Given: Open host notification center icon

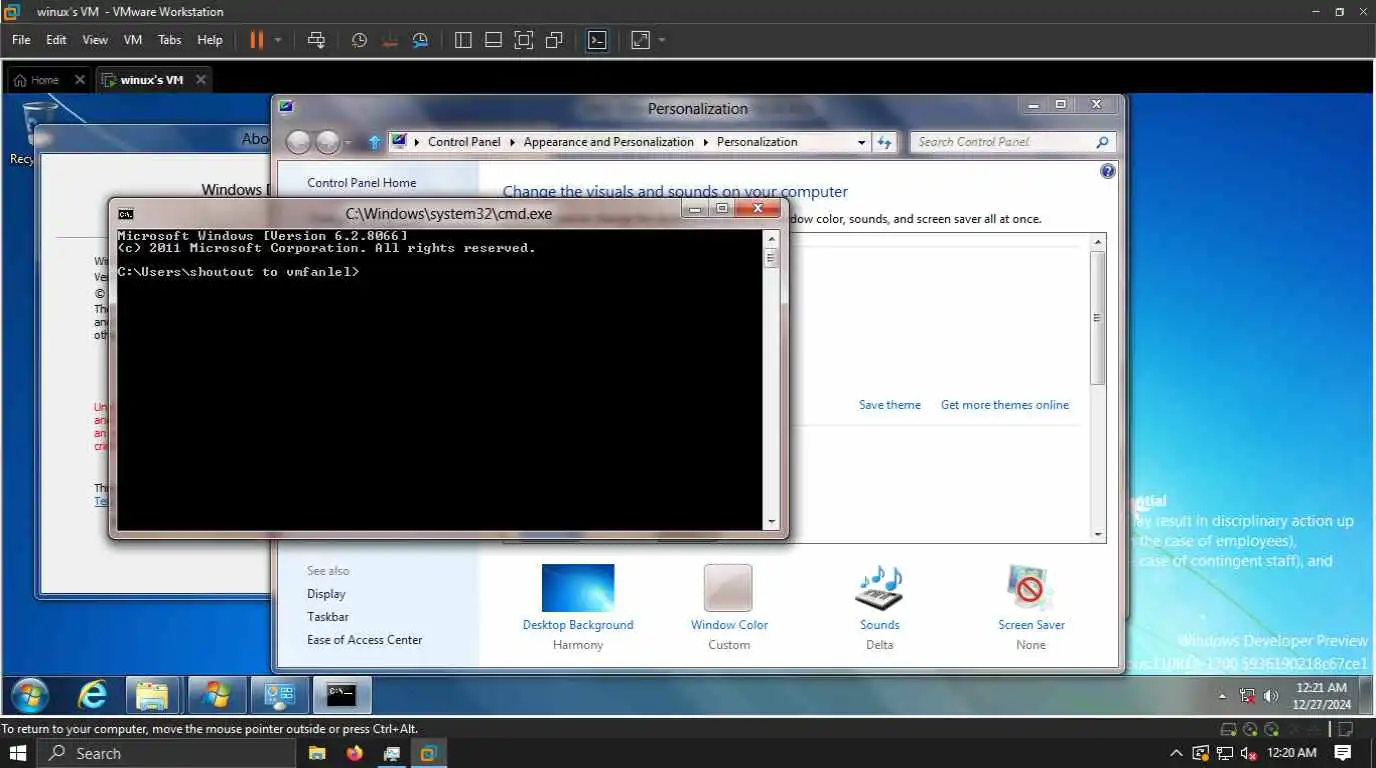Looking at the screenshot, I should pos(1343,753).
